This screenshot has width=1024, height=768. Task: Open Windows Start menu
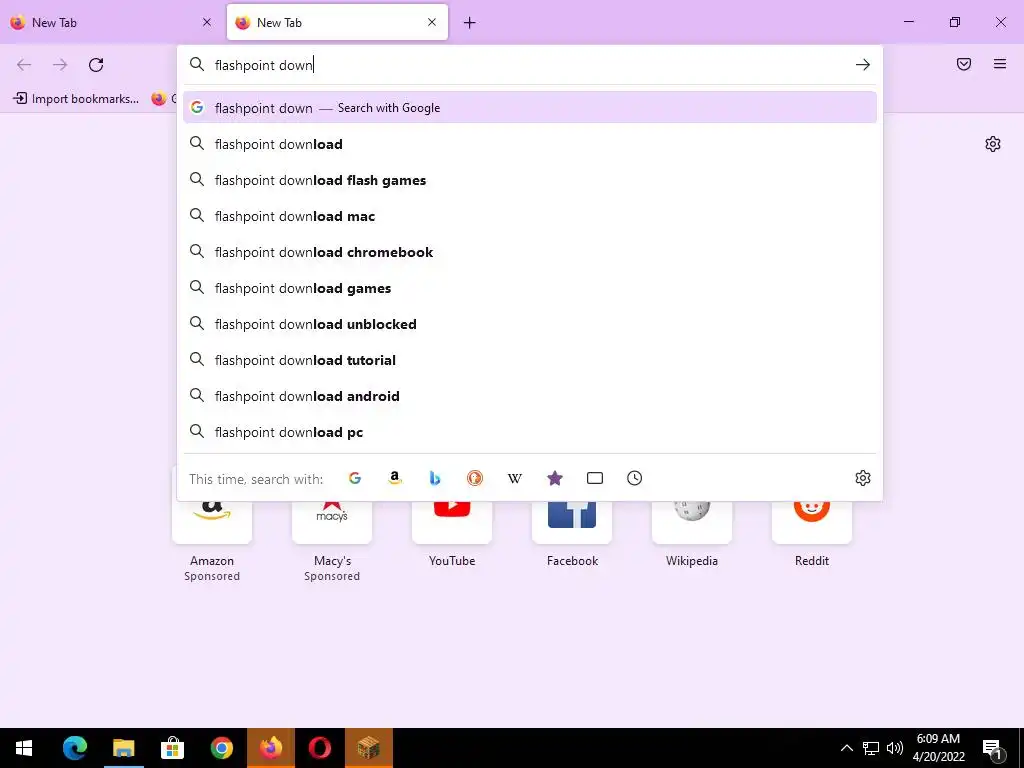pos(24,748)
